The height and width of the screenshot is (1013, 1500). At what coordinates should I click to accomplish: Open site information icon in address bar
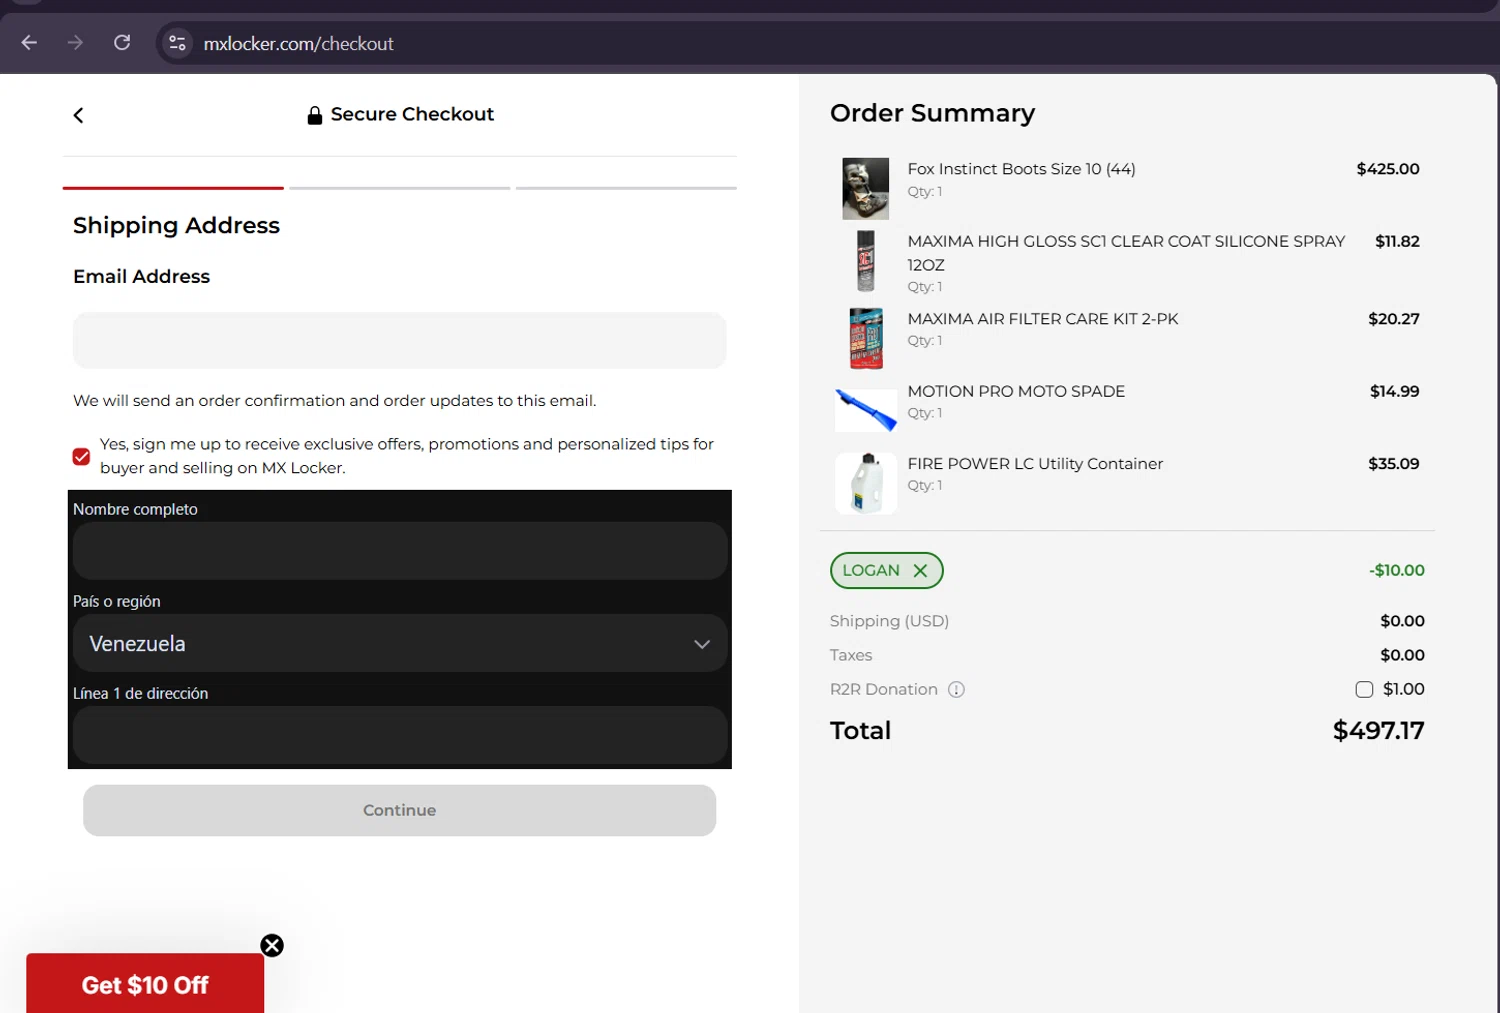(x=178, y=43)
